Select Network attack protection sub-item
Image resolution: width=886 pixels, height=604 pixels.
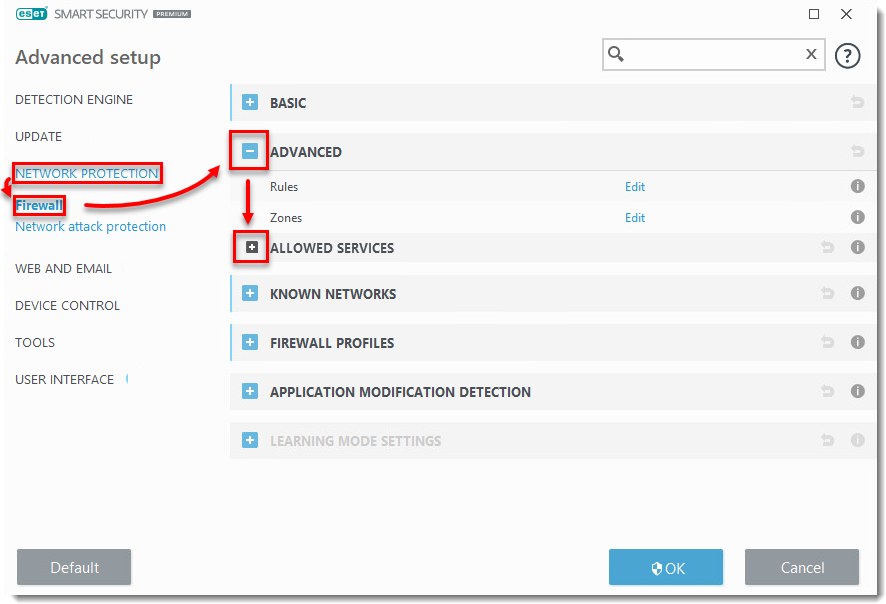pyautogui.click(x=90, y=227)
